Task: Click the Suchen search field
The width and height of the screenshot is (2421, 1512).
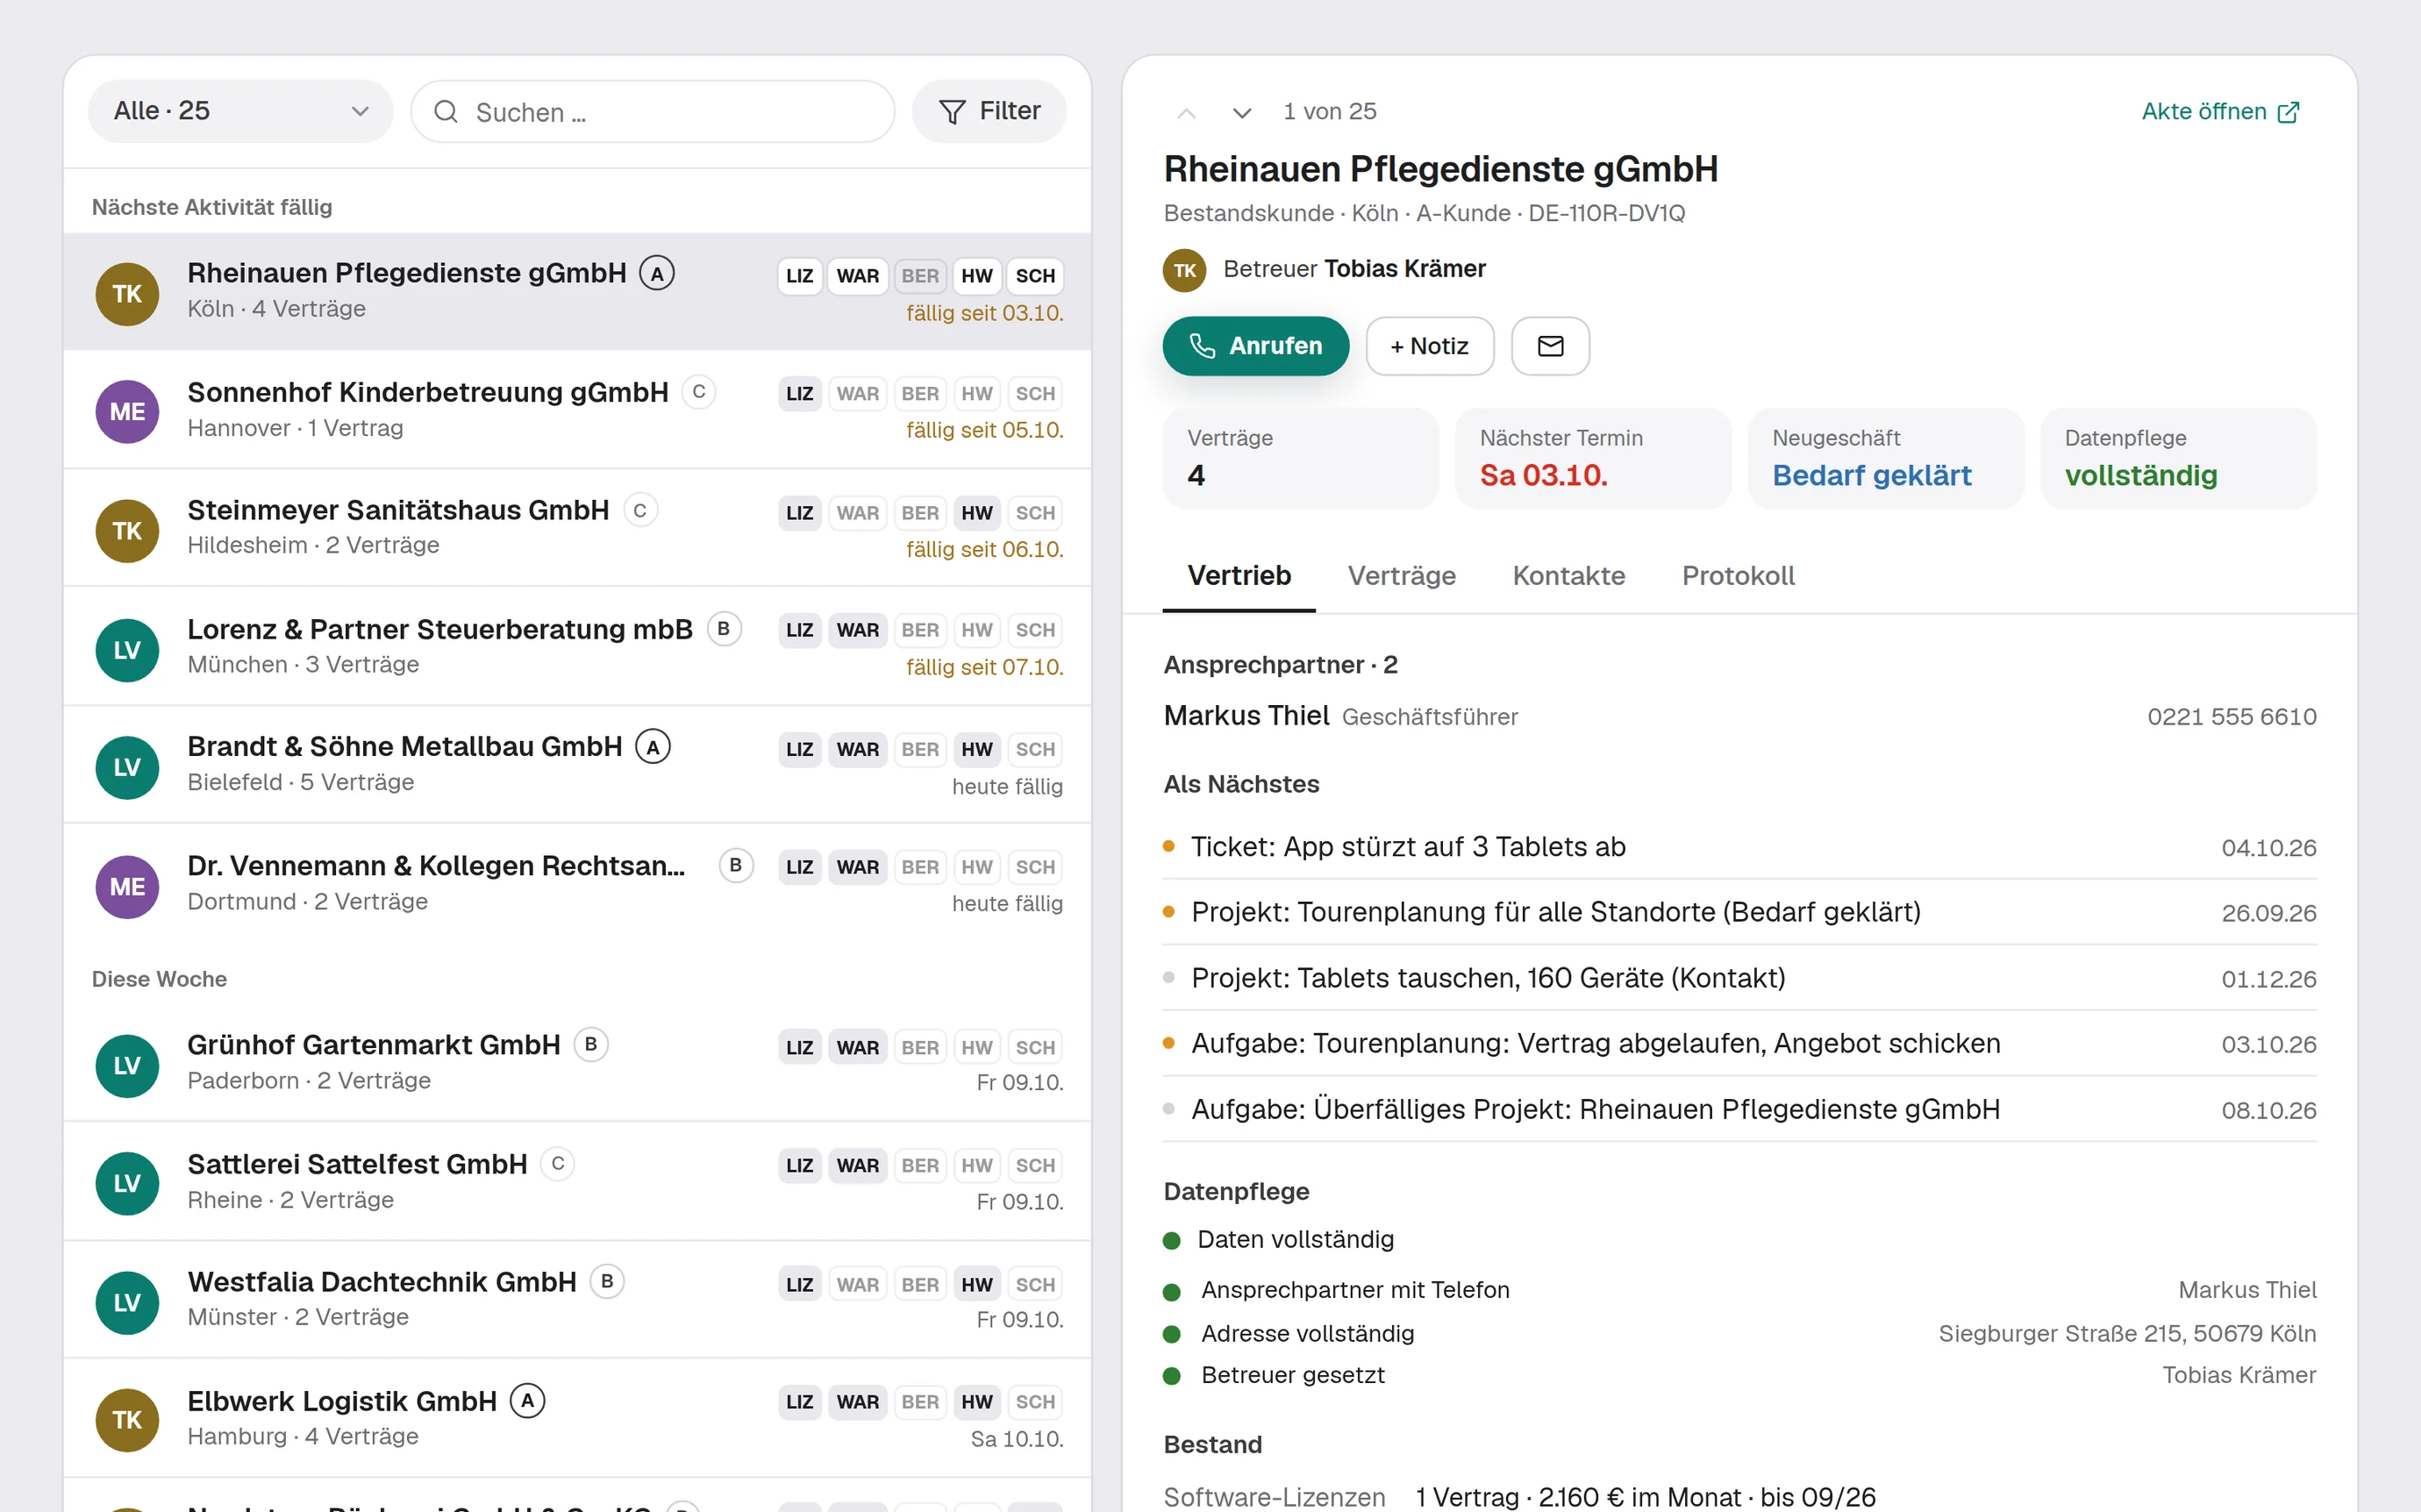Action: pyautogui.click(x=652, y=112)
